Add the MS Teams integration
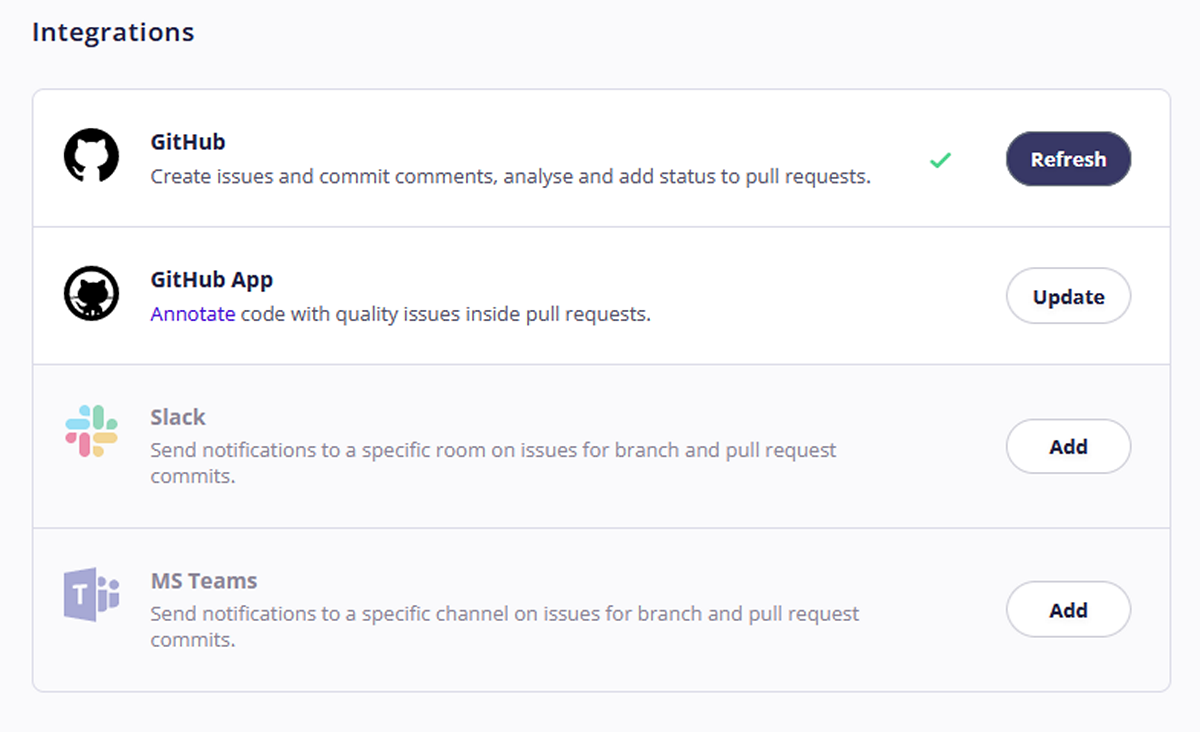The height and width of the screenshot is (732, 1200). pos(1068,609)
